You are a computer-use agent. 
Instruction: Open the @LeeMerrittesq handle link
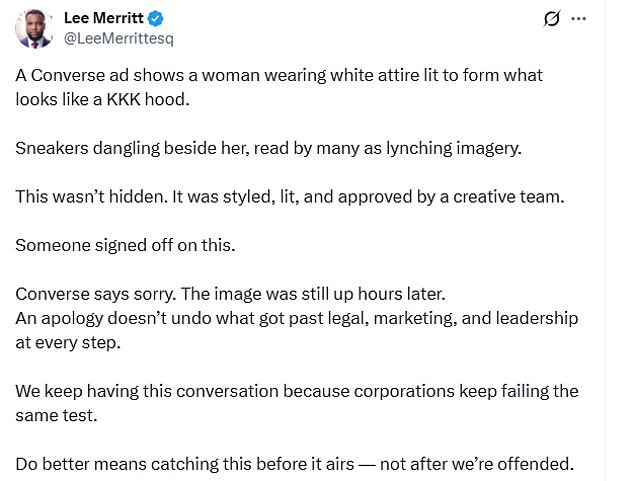click(118, 38)
